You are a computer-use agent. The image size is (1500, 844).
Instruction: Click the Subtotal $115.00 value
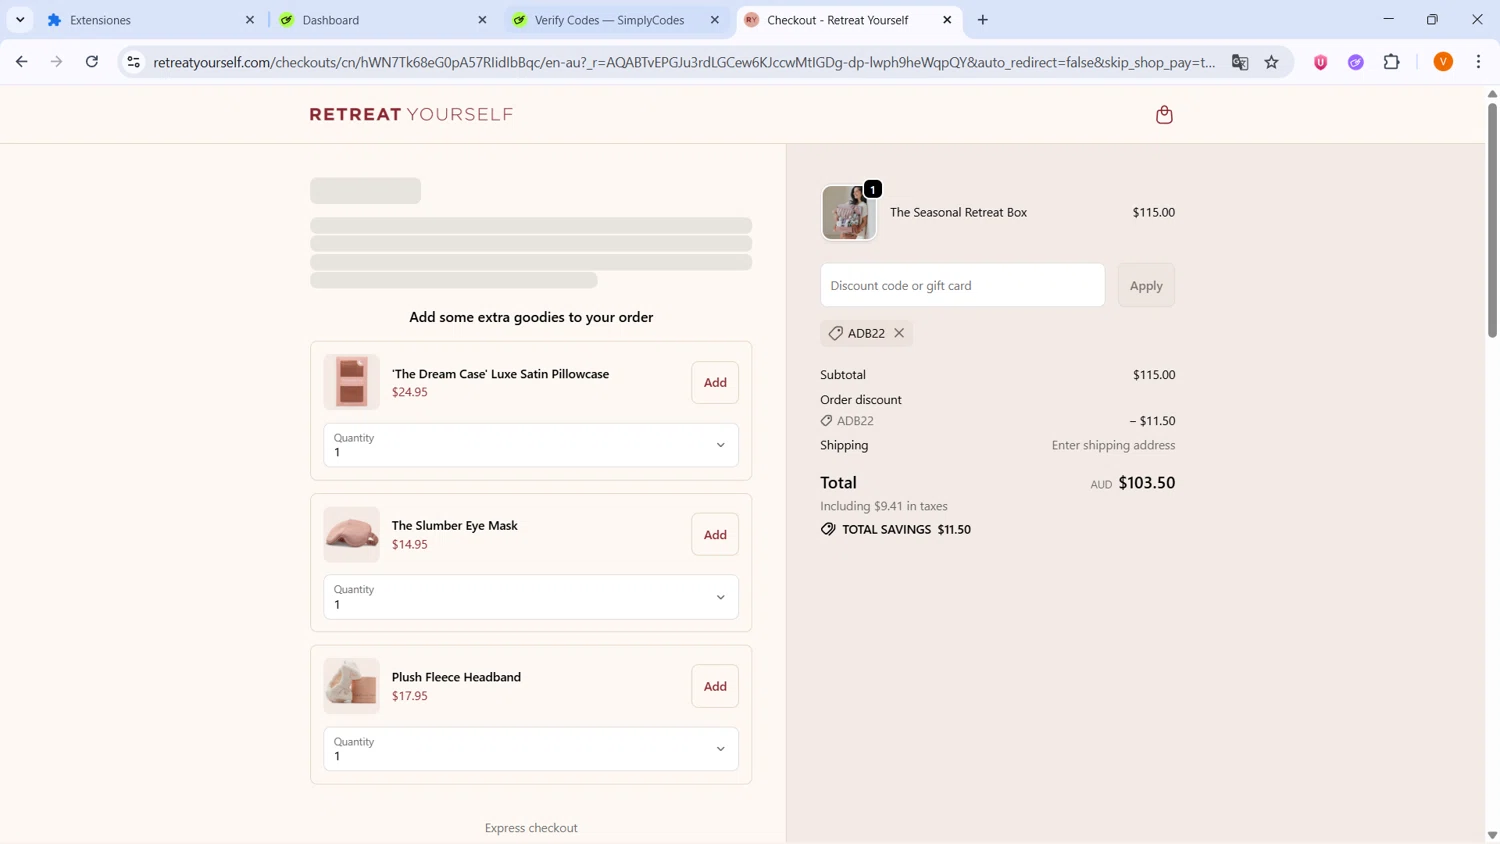click(1154, 375)
